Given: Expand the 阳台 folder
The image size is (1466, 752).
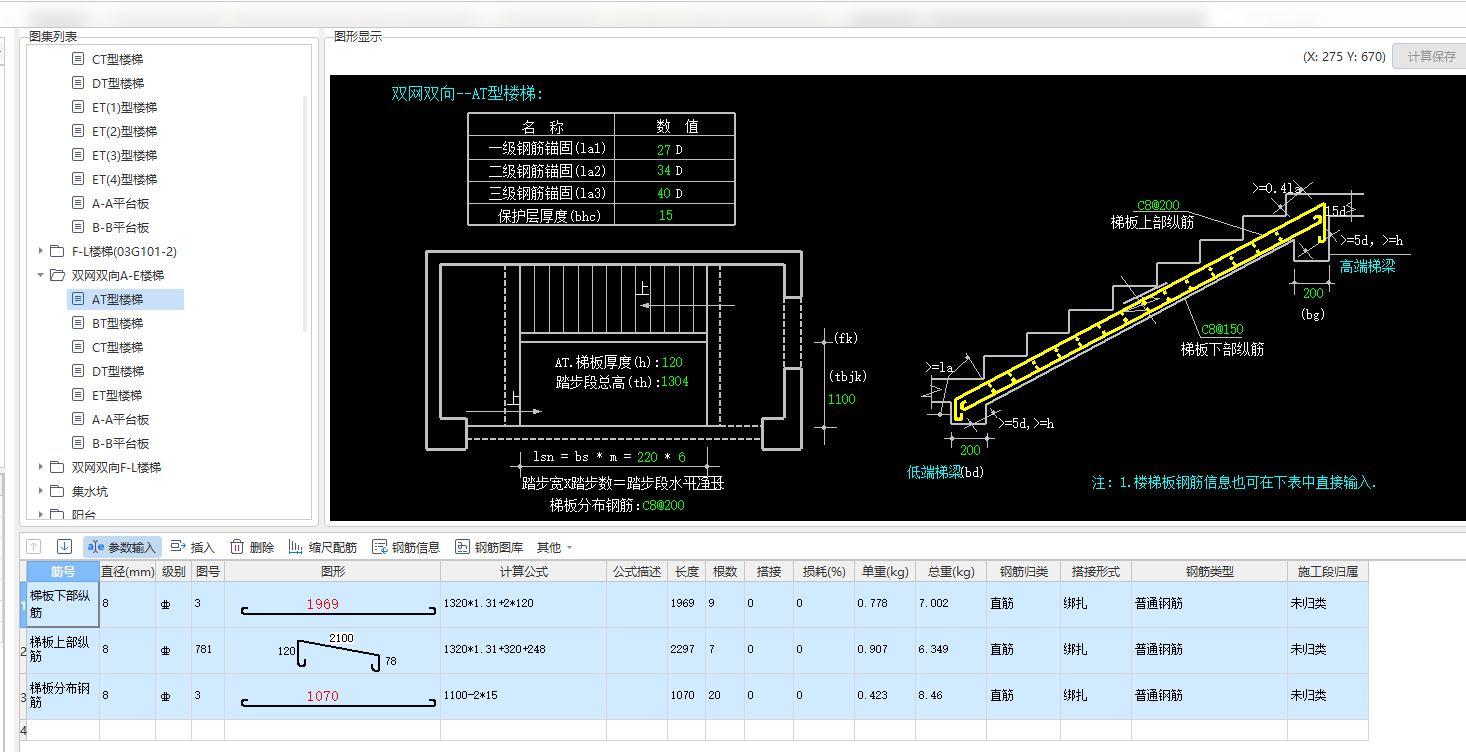Looking at the screenshot, I should (41, 515).
